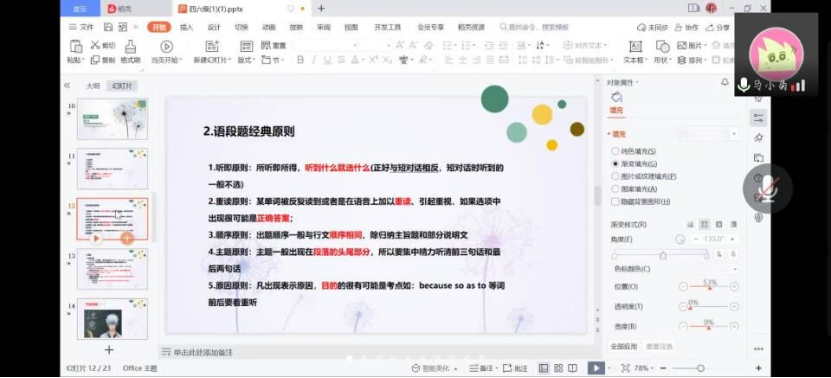
Task: Start slideshow with the play button at bottom
Action: coord(596,368)
